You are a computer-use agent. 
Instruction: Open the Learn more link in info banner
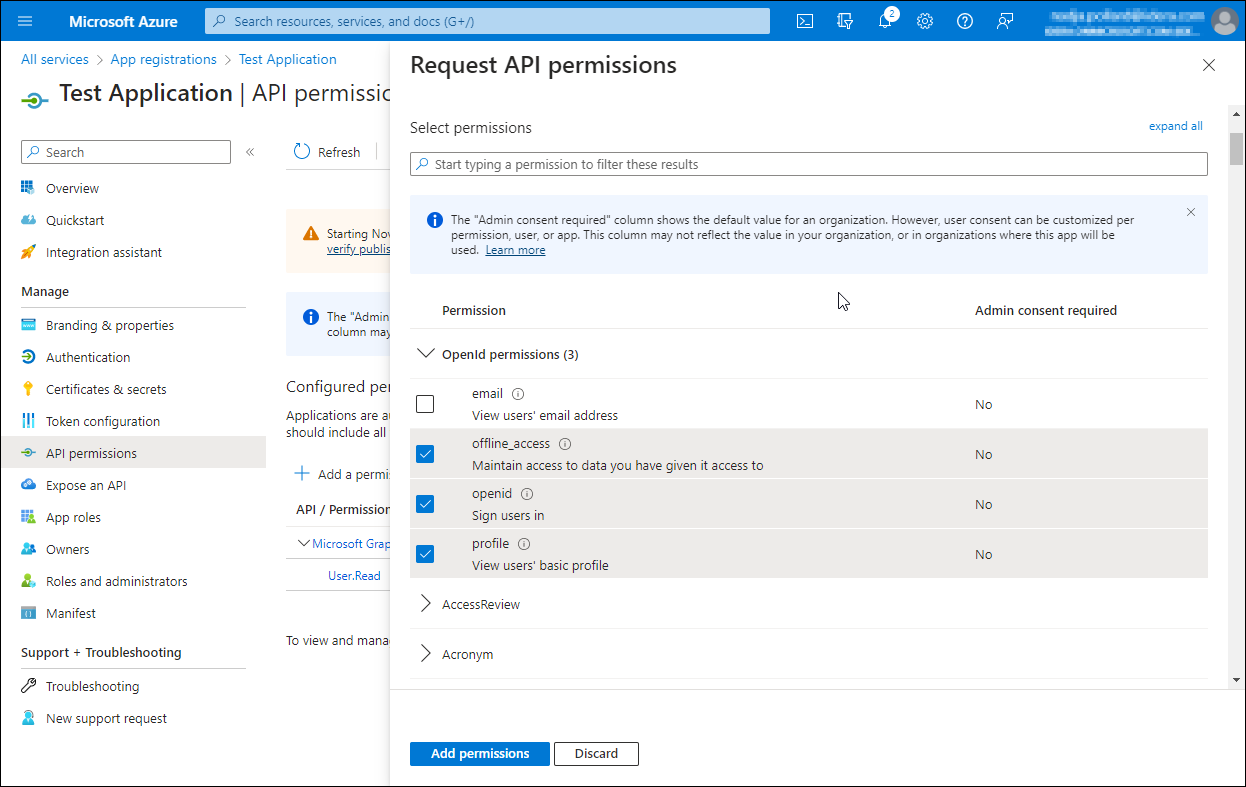point(515,250)
